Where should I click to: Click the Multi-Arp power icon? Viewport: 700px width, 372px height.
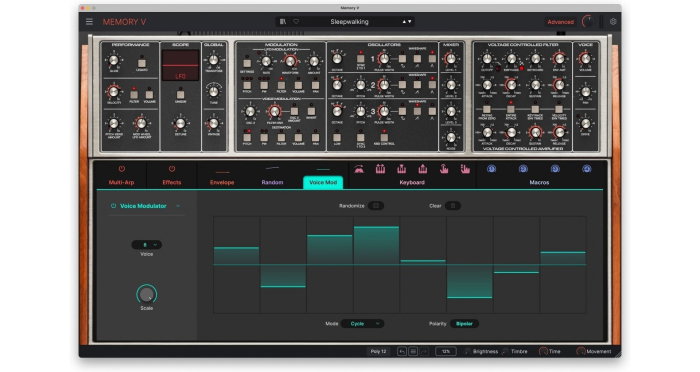(x=121, y=169)
